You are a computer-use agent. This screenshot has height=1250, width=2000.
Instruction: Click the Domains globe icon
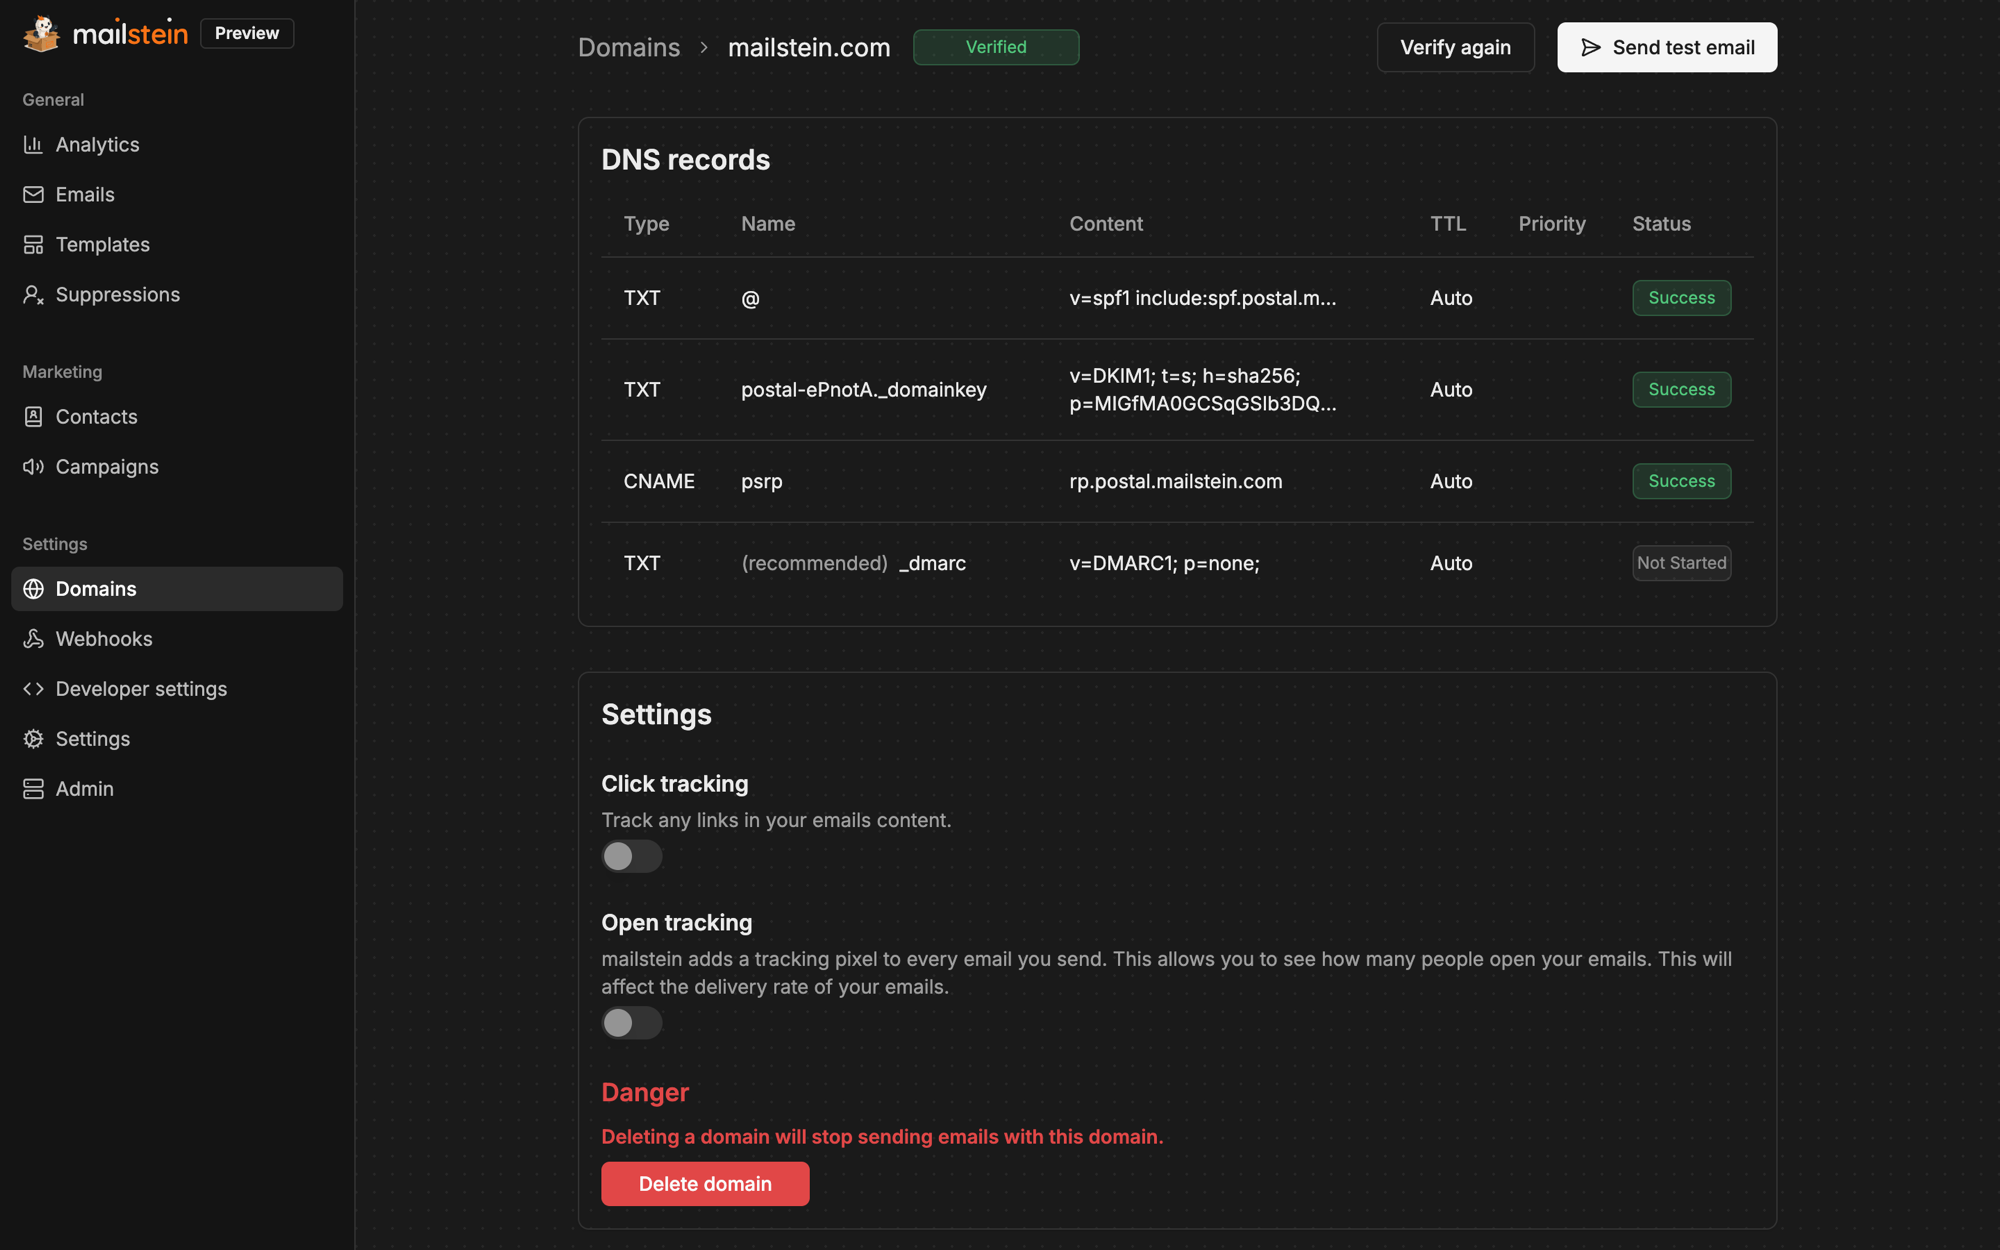(33, 589)
